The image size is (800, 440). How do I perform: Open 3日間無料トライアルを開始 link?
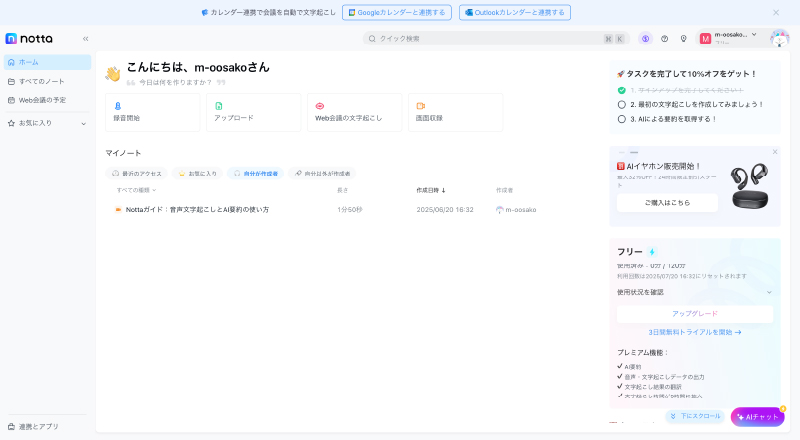(695, 332)
